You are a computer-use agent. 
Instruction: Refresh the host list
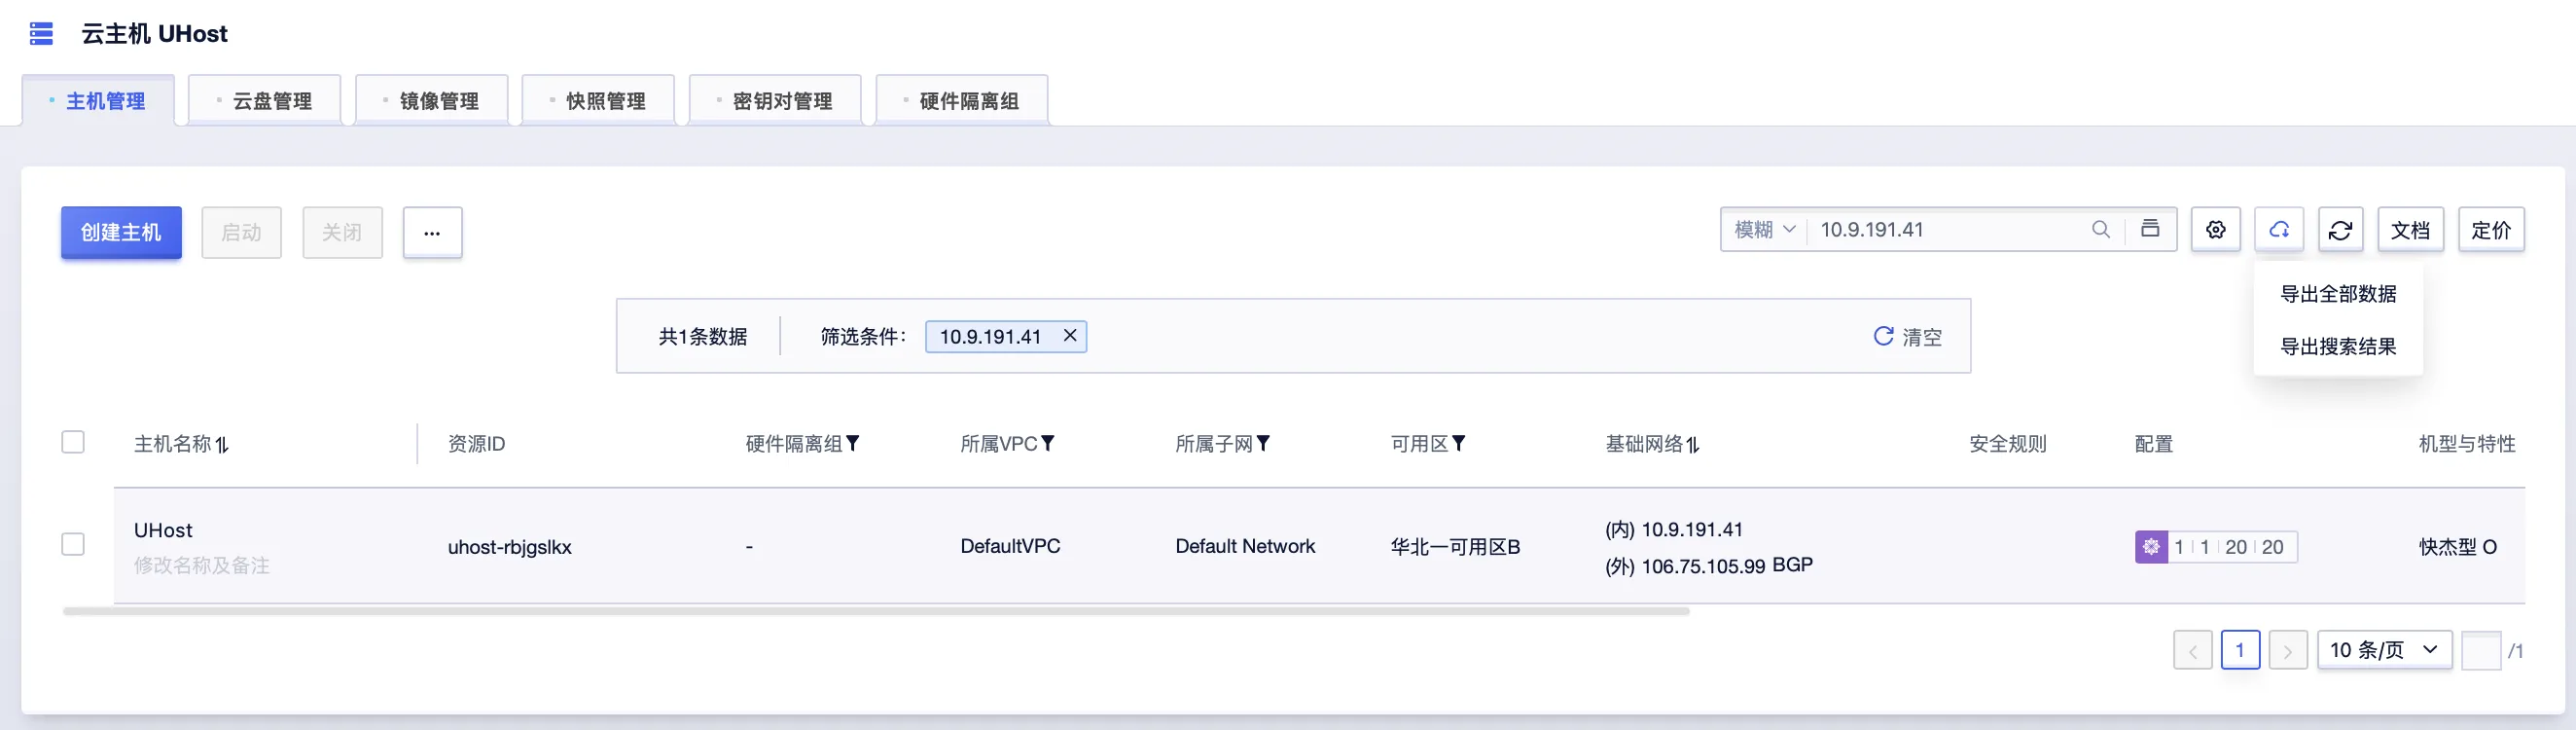click(x=2340, y=230)
